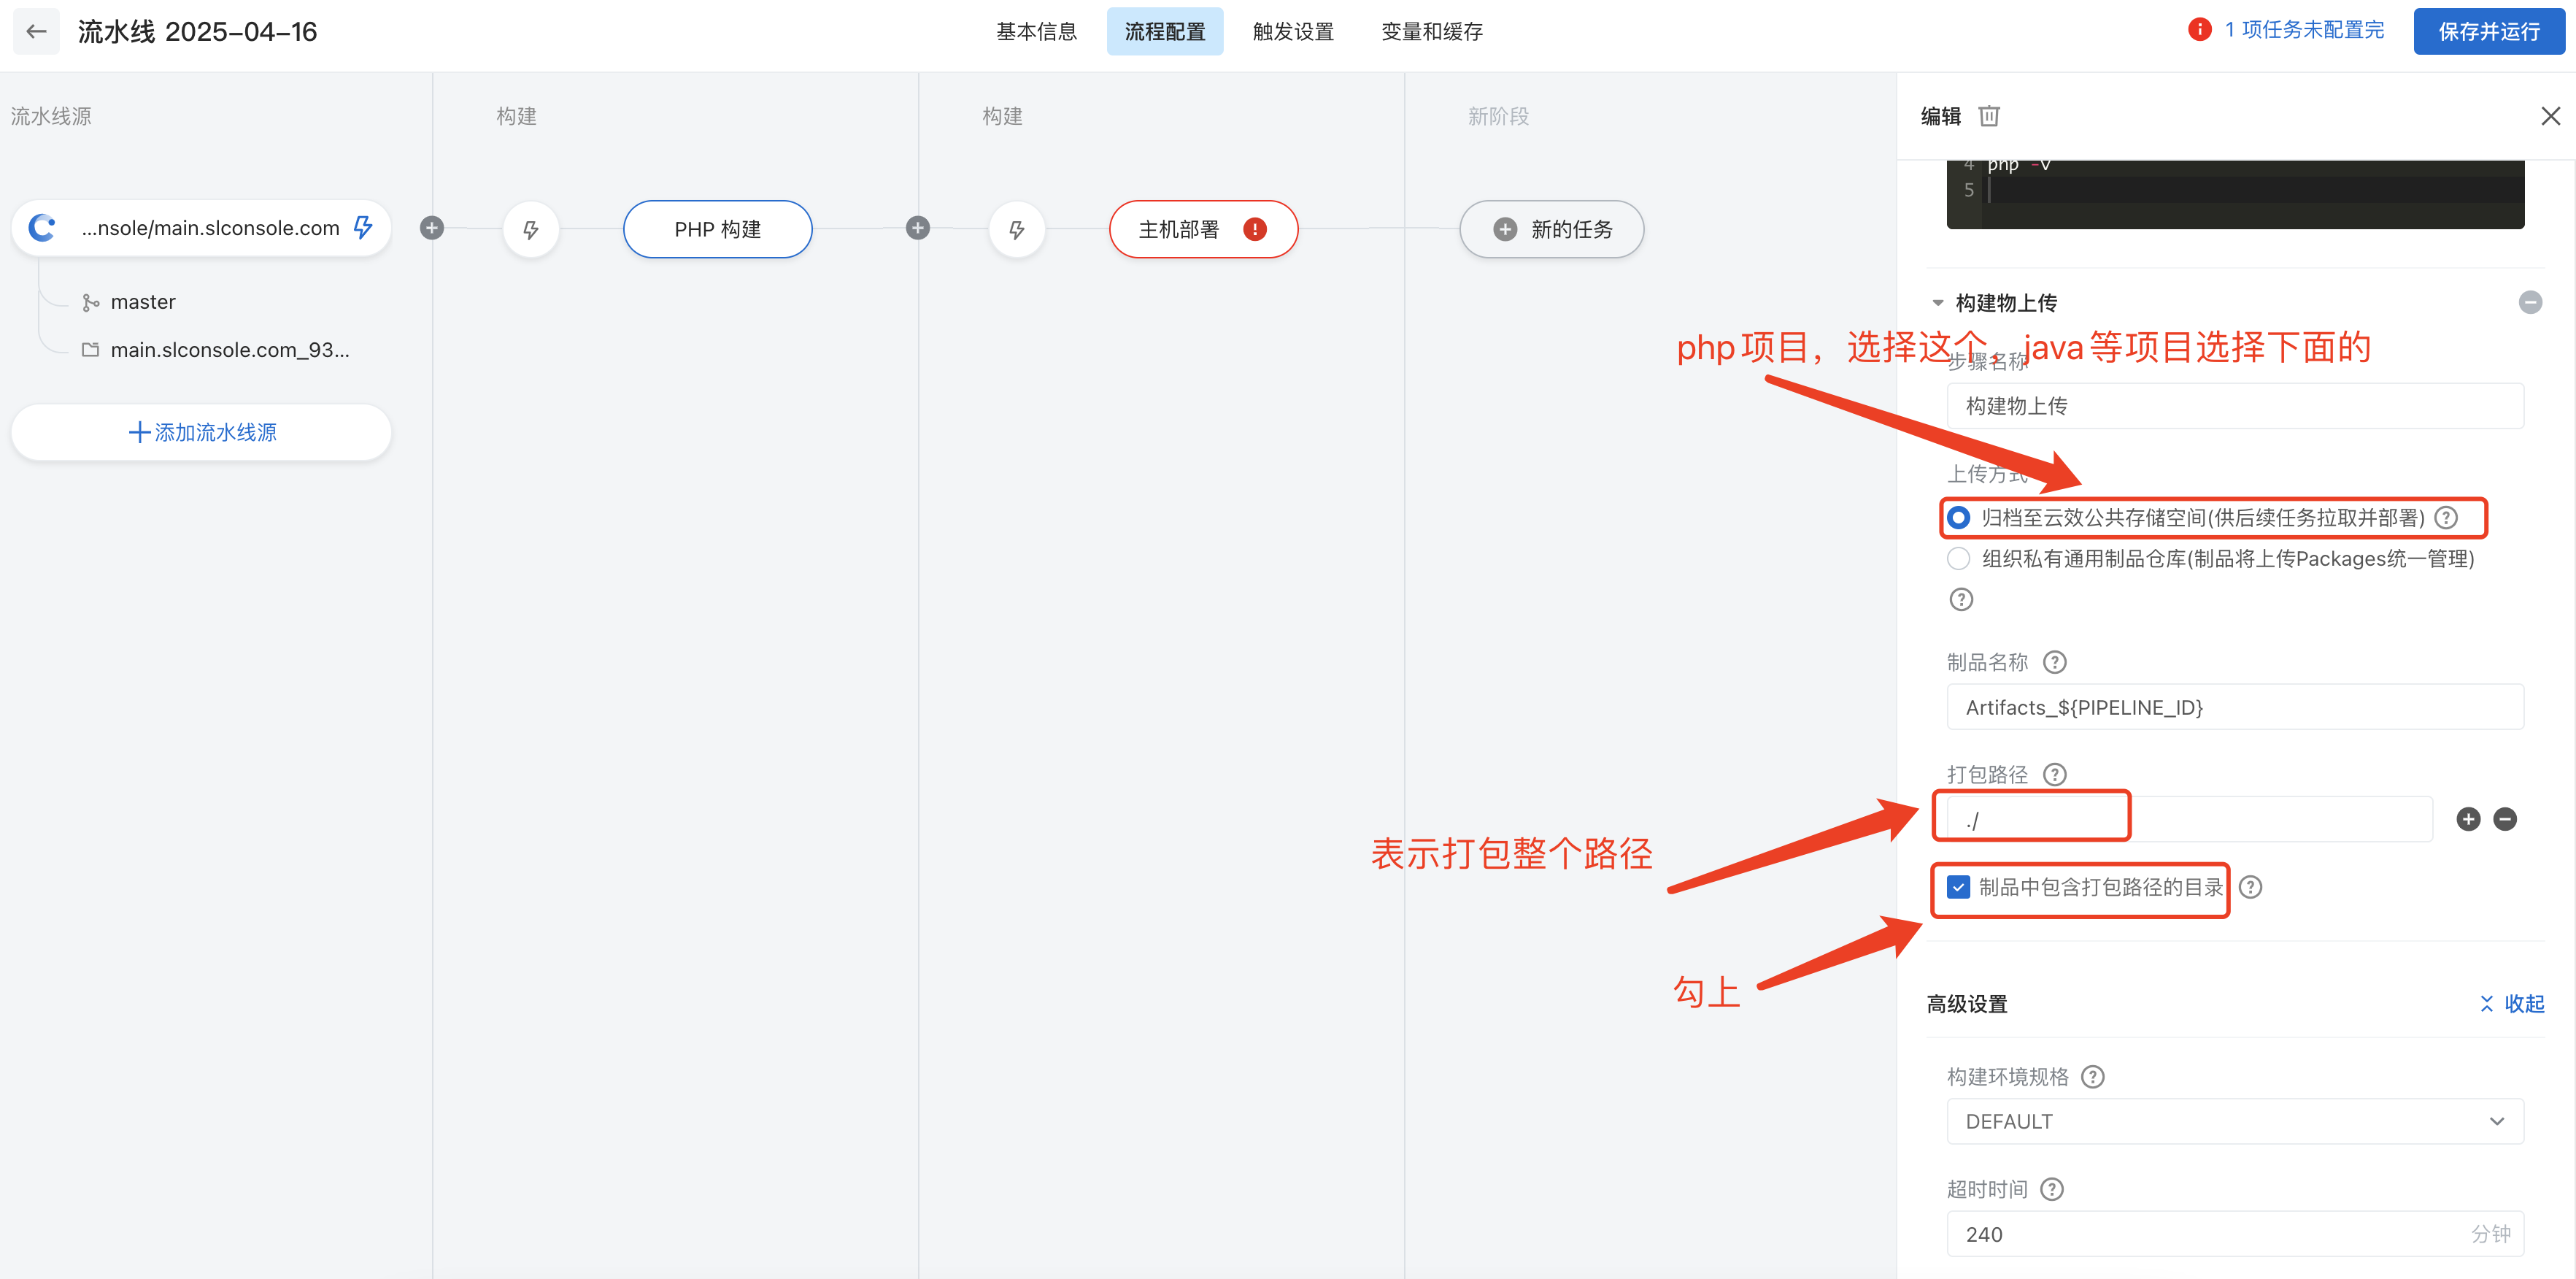
Task: Click the lightning trigger icon before 主机部署
Action: [x=1016, y=229]
